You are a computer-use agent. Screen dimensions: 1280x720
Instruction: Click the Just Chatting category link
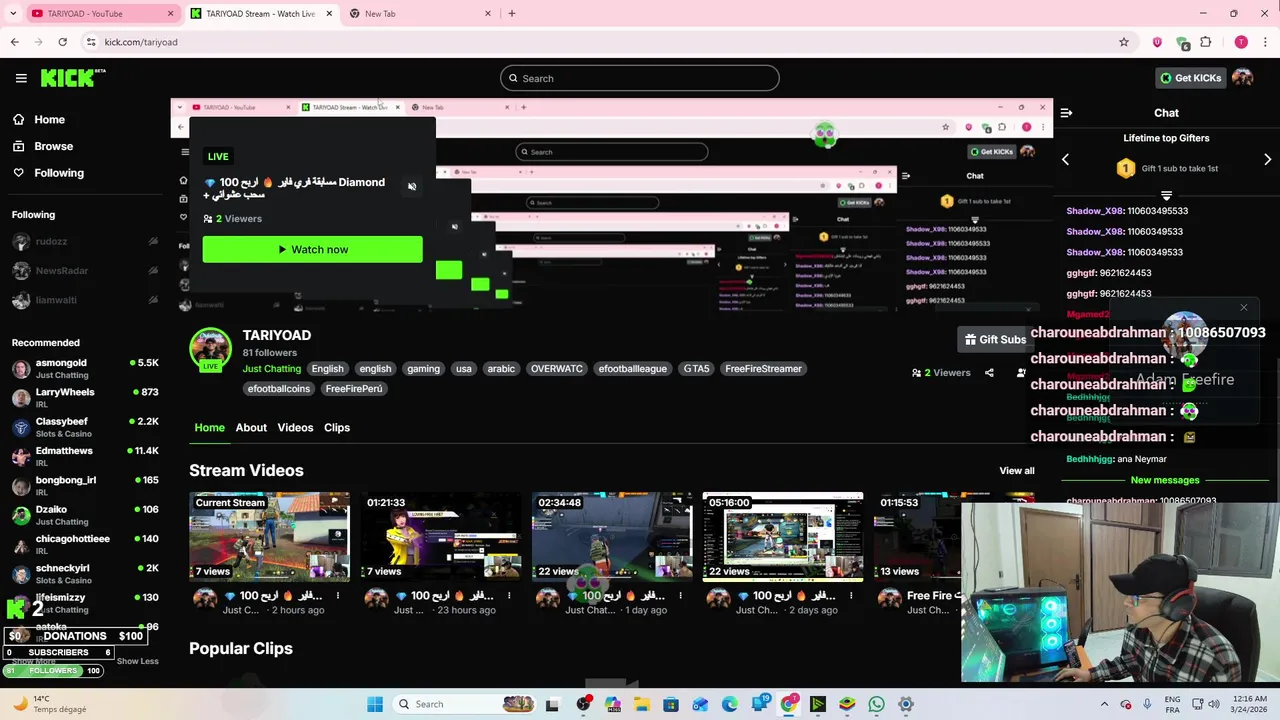click(x=271, y=369)
